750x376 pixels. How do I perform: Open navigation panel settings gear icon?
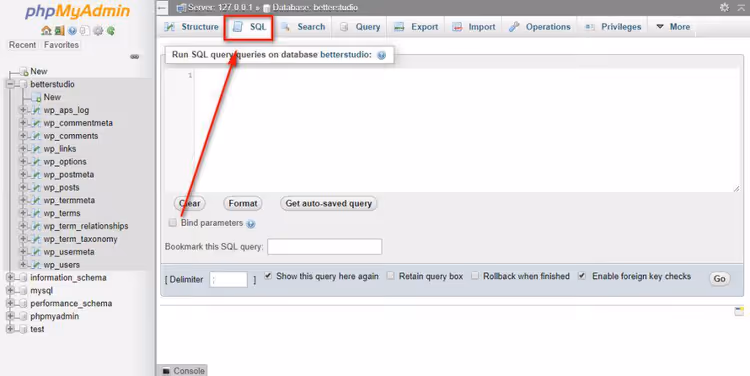coord(98,31)
